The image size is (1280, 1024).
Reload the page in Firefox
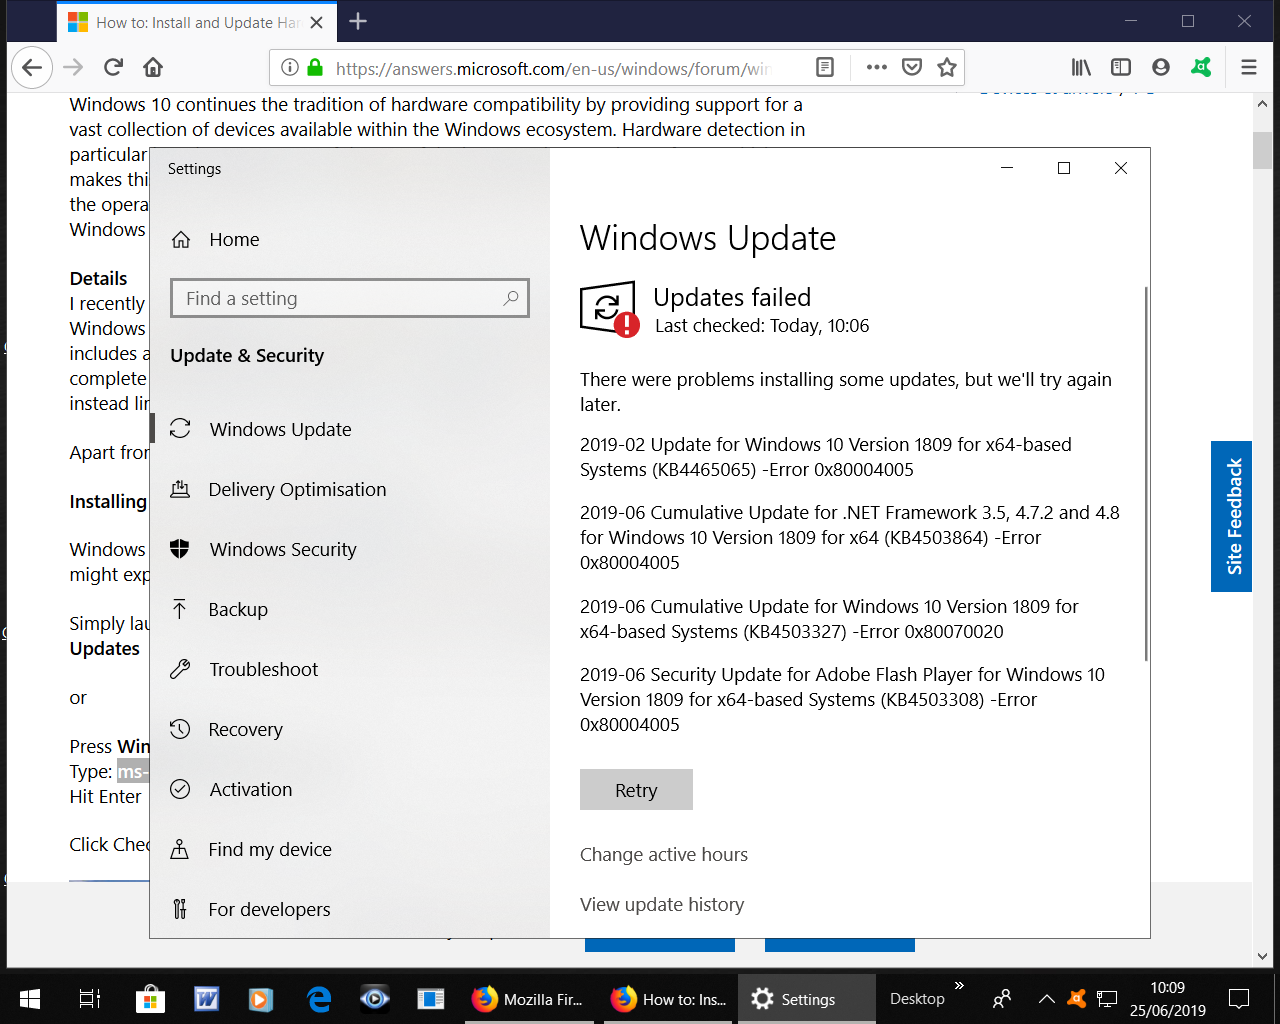[113, 67]
